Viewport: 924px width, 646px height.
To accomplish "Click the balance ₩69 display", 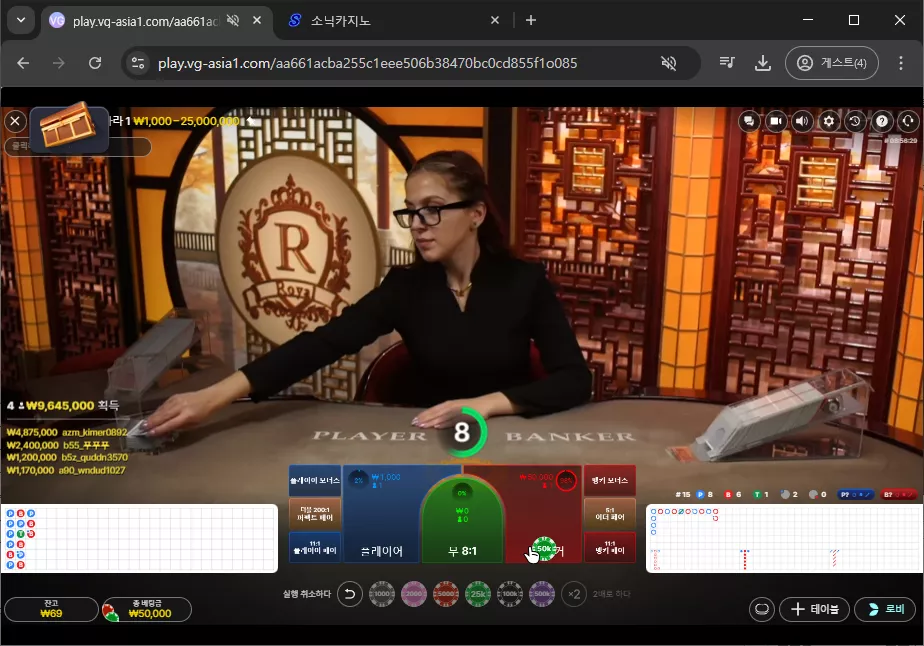I will 51,609.
